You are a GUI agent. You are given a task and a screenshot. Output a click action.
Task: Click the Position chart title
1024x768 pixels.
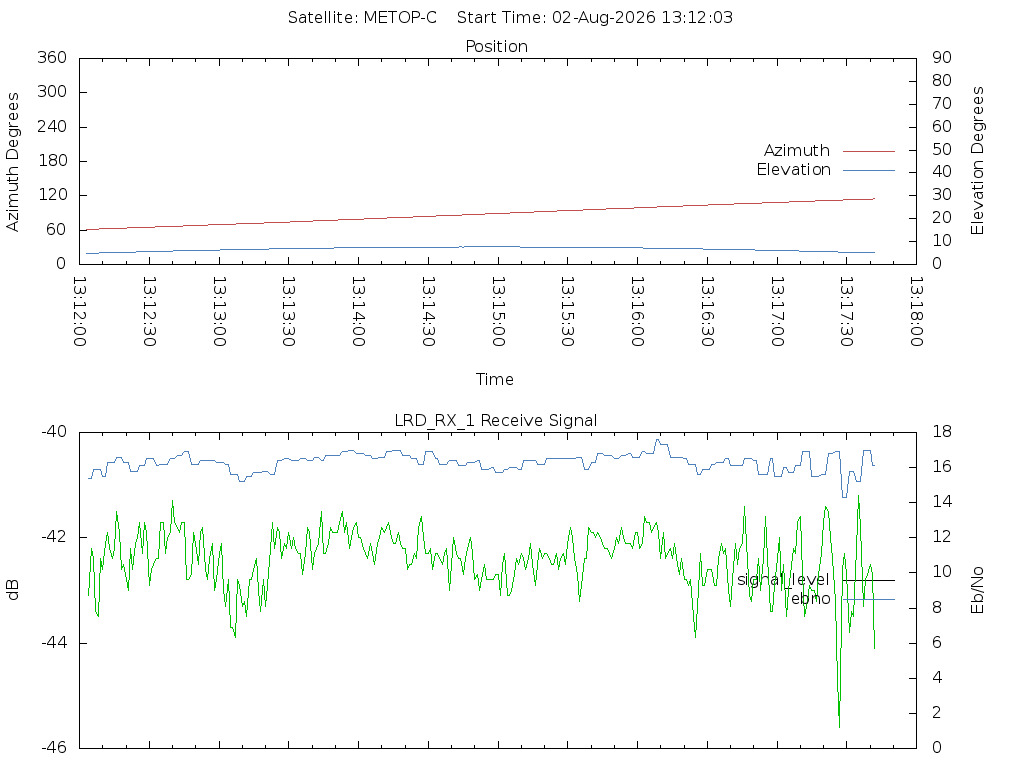coord(496,46)
